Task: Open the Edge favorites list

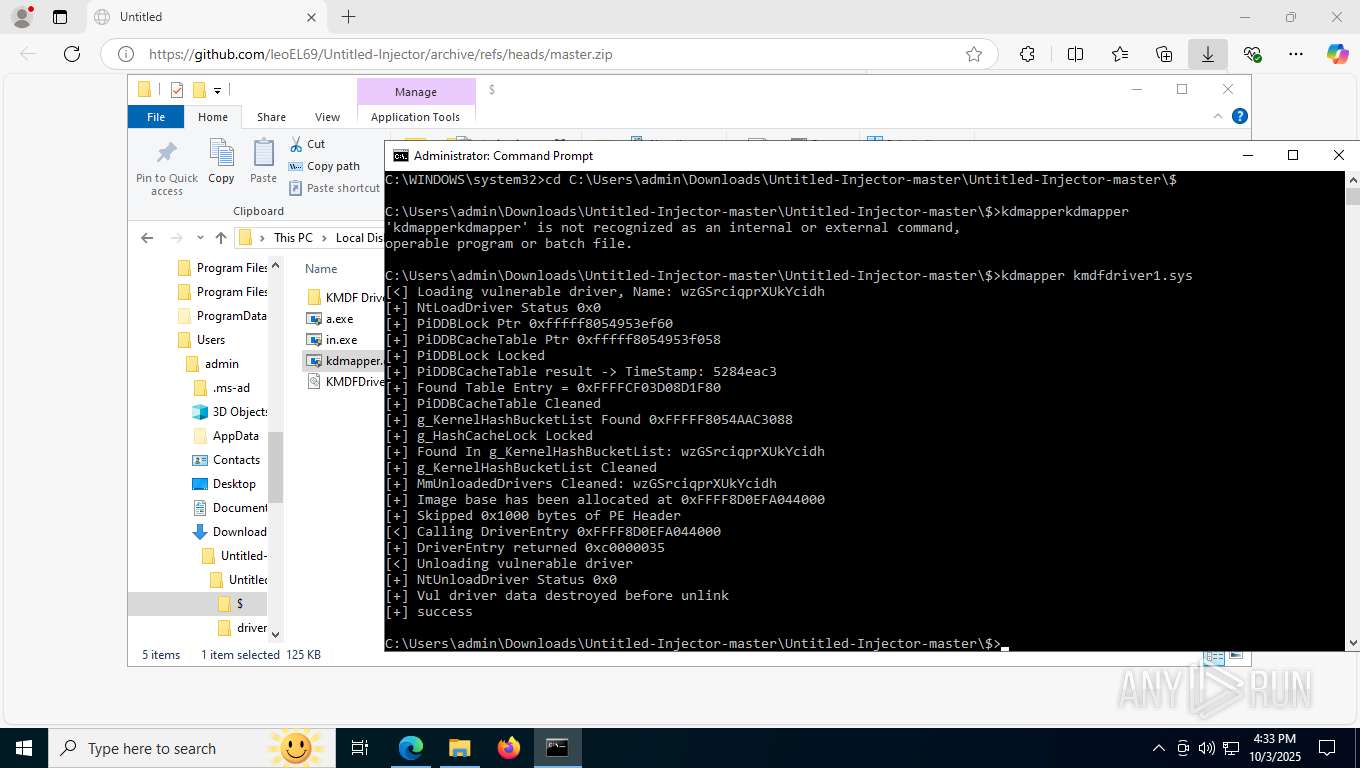Action: coord(1119,54)
